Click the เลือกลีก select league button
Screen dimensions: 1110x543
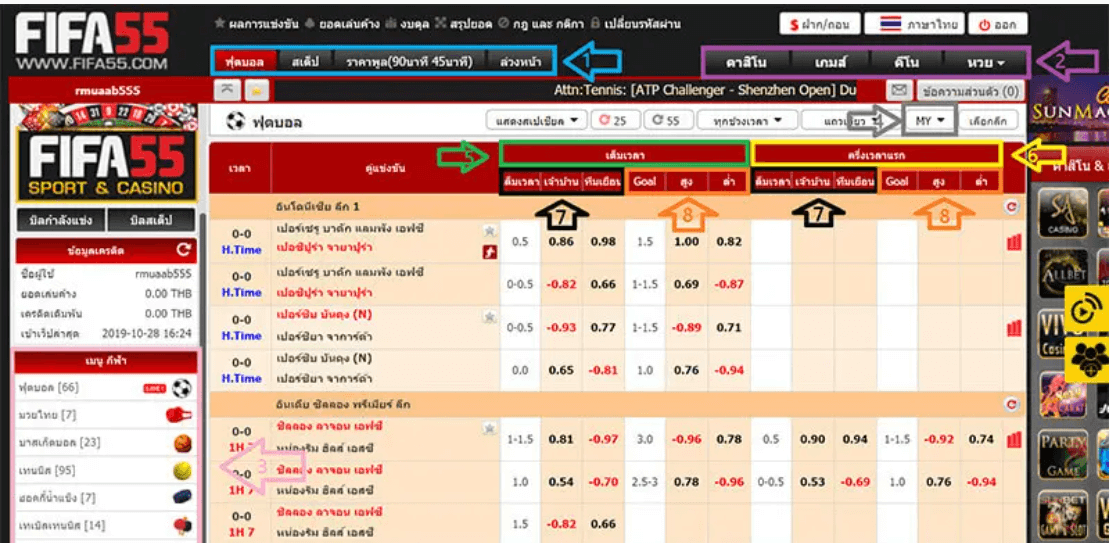pyautogui.click(x=989, y=121)
